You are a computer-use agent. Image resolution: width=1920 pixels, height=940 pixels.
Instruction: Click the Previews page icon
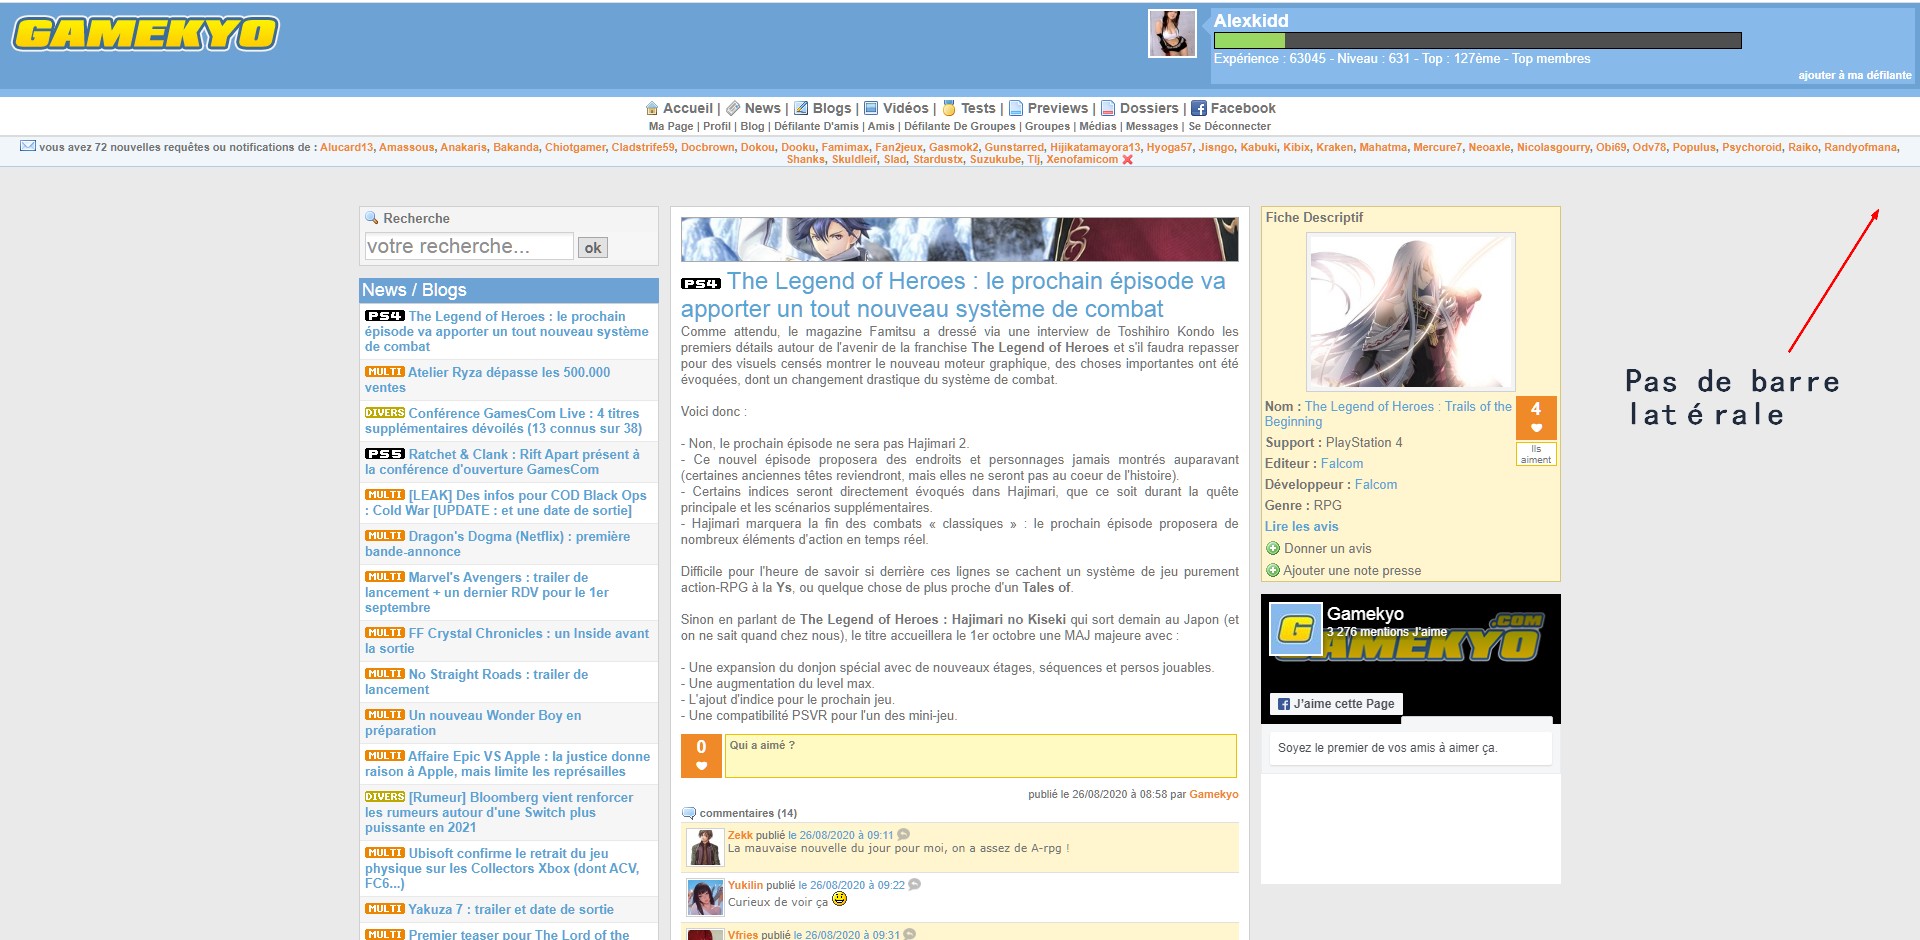(x=1016, y=108)
